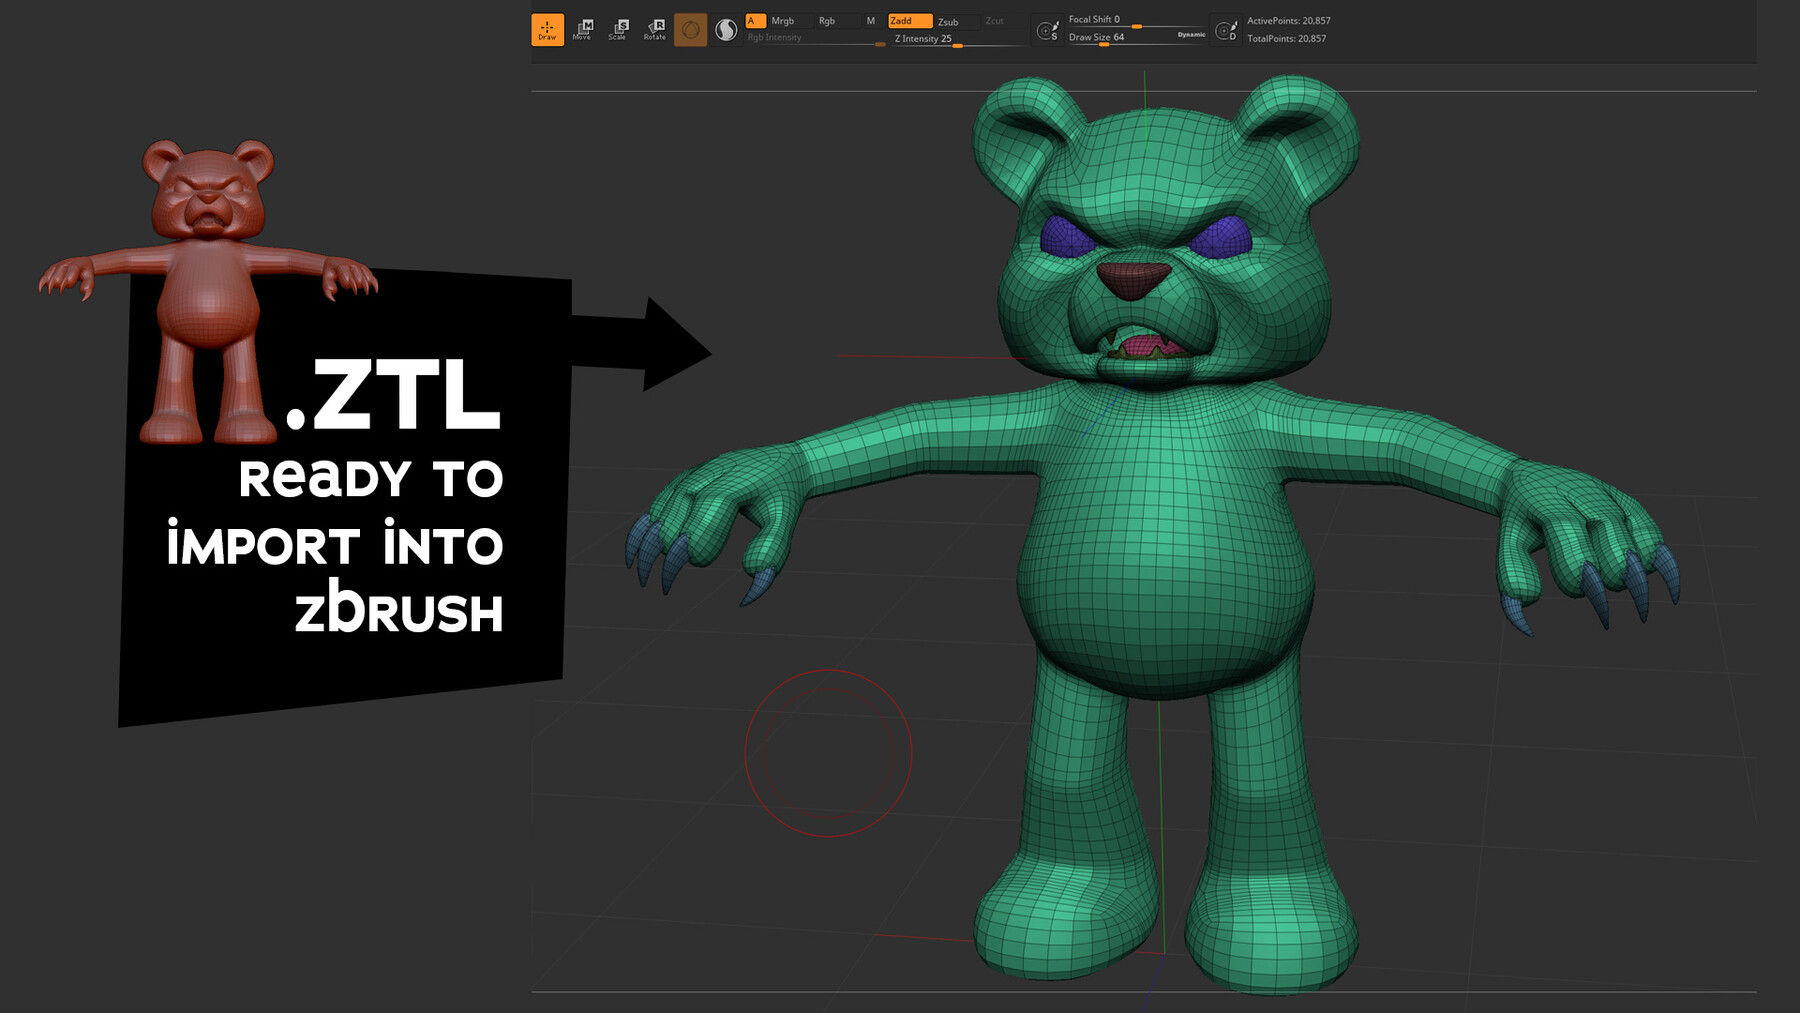Open the current brush selector
The image size is (1800, 1013).
[690, 28]
